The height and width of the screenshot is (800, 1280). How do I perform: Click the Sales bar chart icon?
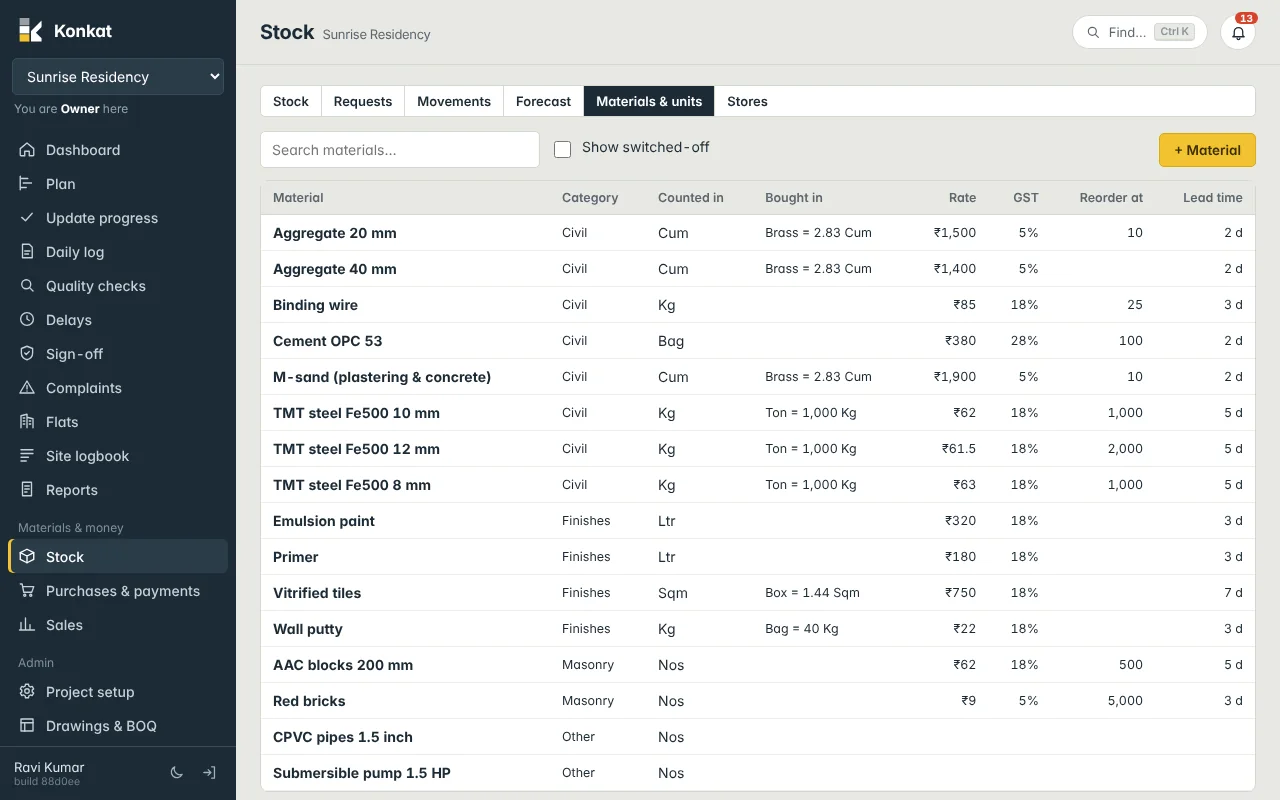click(x=27, y=625)
